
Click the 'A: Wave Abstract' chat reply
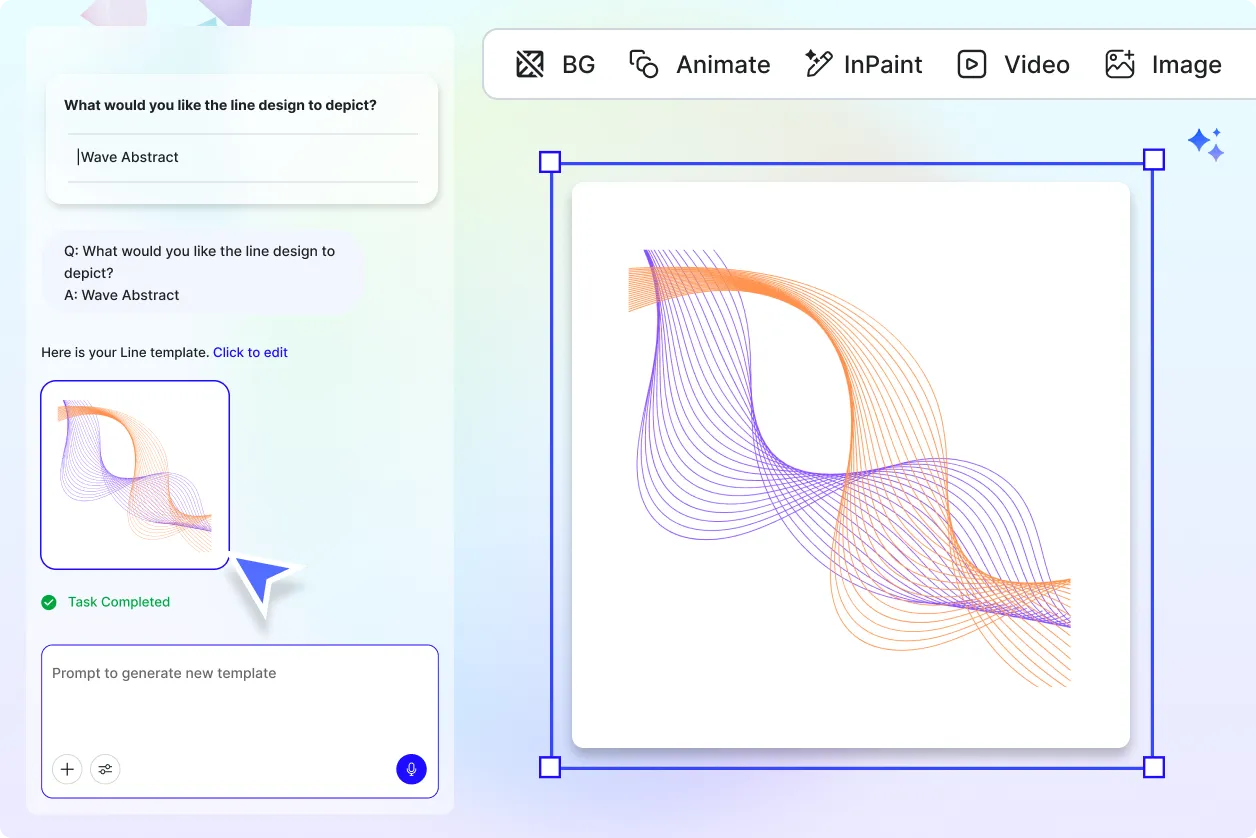click(x=122, y=295)
